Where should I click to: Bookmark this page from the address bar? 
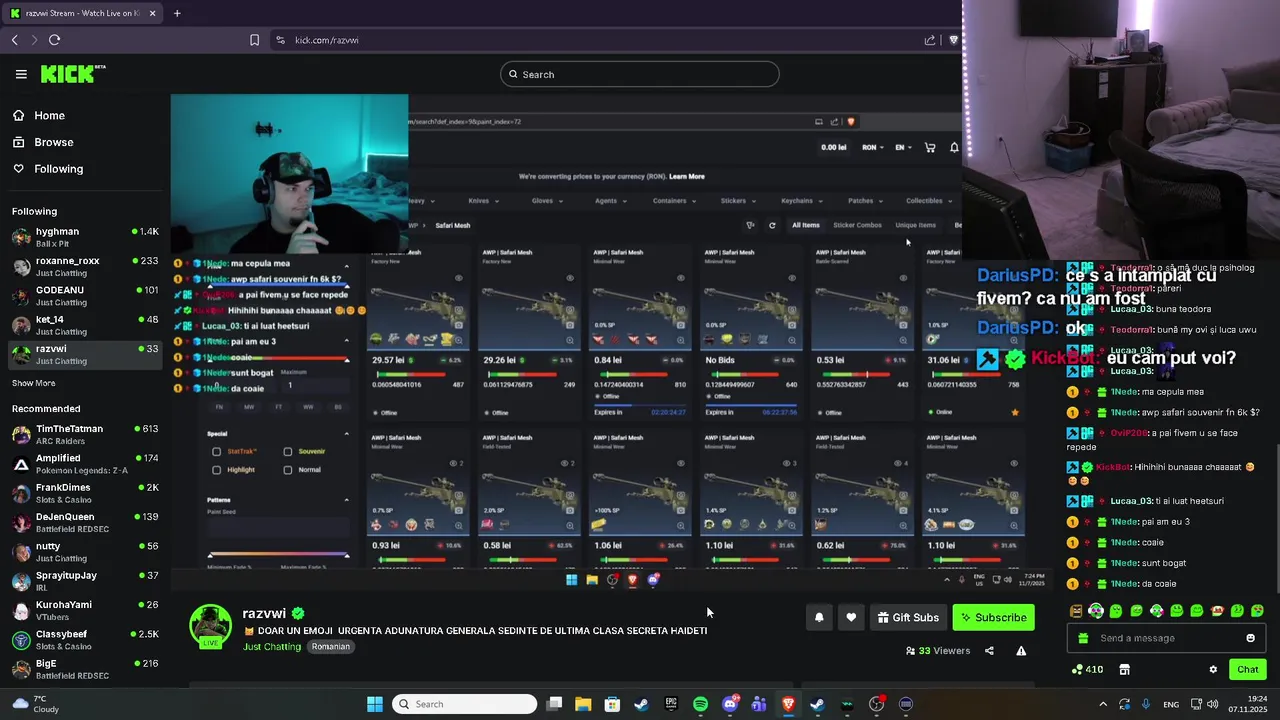point(254,40)
